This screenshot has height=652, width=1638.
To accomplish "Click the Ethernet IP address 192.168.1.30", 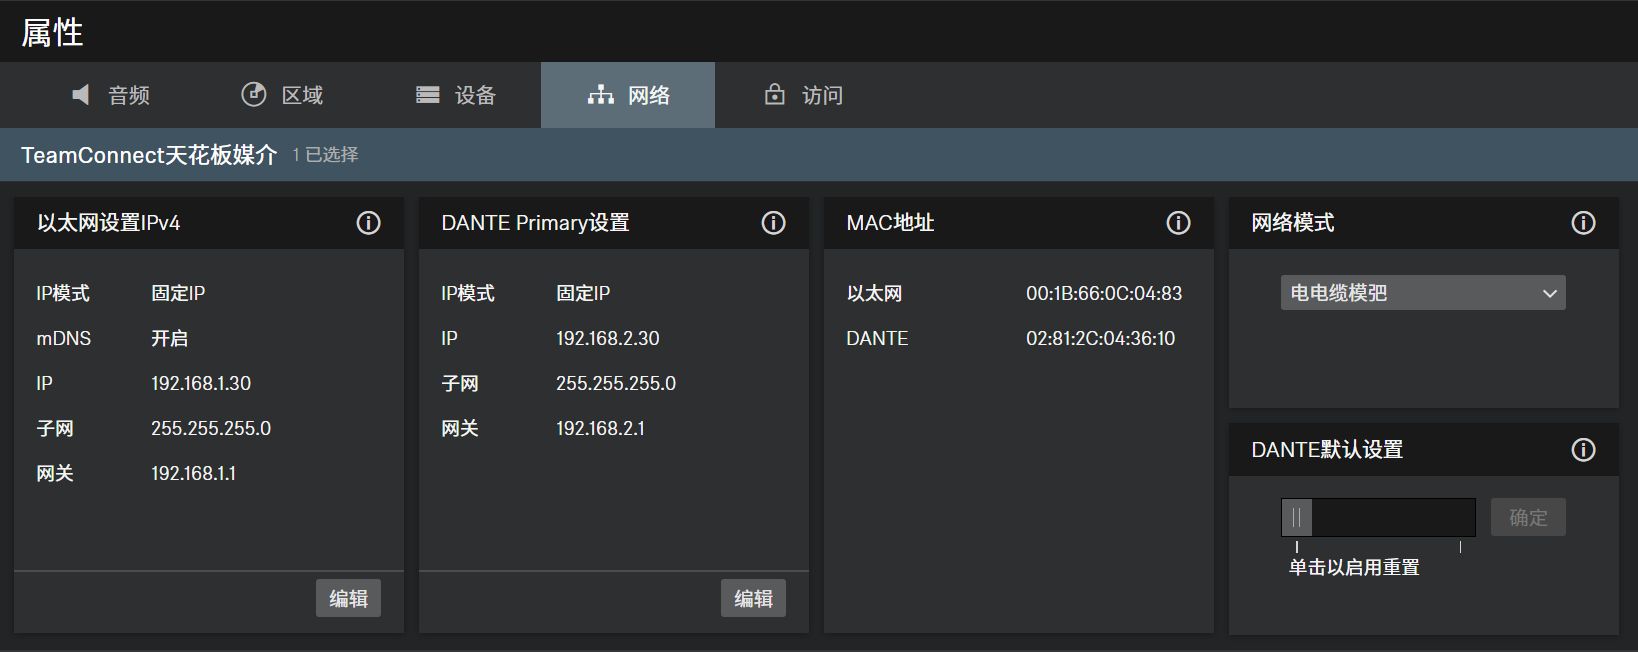I will coord(201,383).
